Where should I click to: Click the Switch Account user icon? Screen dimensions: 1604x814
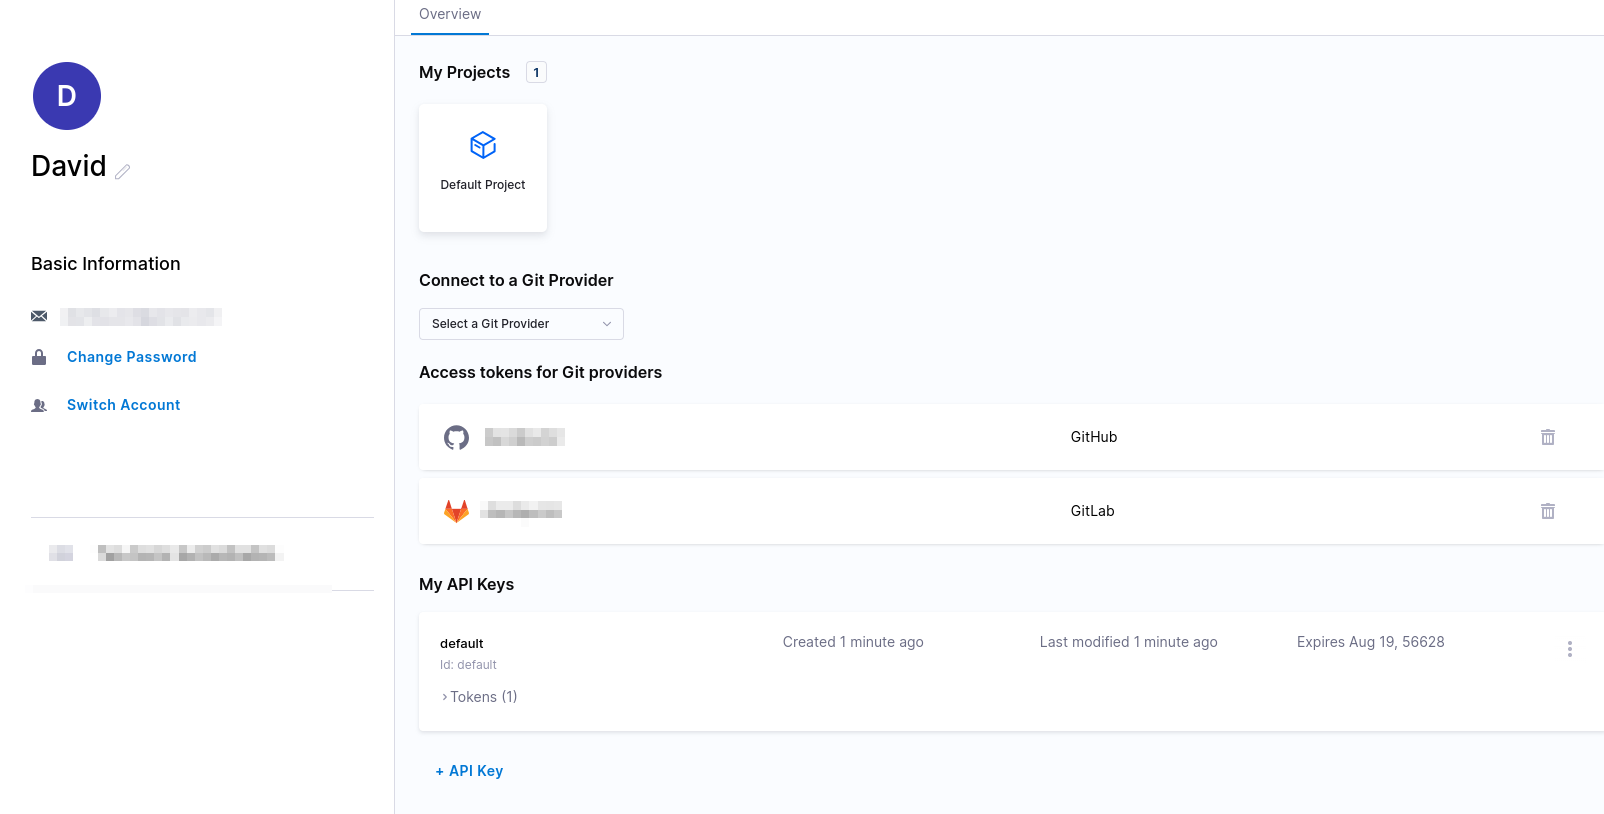coord(39,405)
